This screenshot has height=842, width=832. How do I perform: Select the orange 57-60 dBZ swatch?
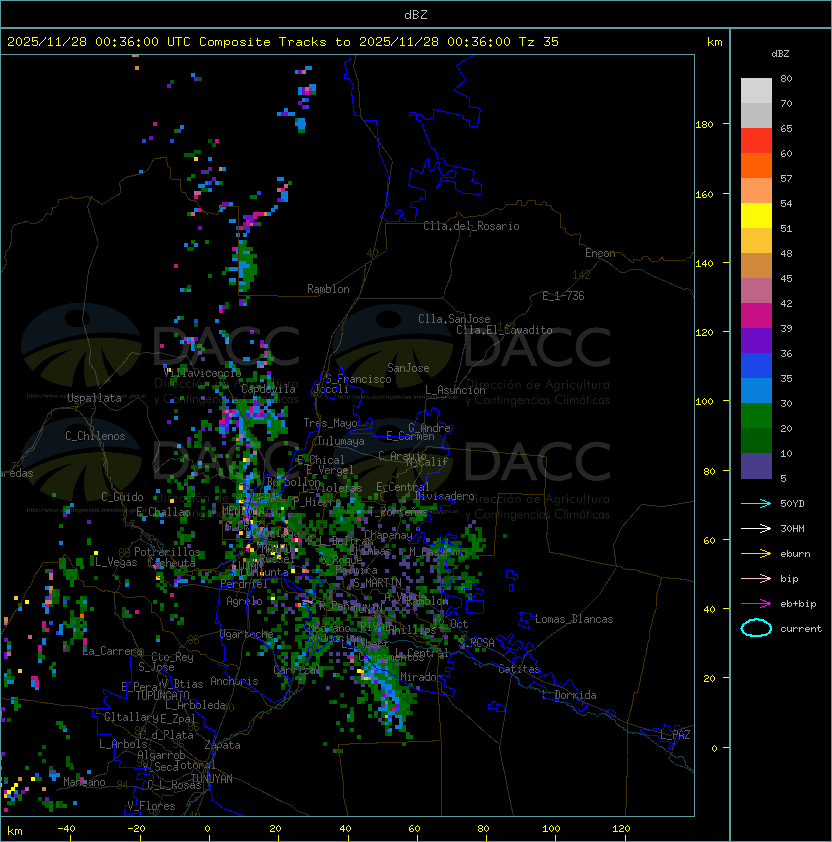pyautogui.click(x=756, y=165)
